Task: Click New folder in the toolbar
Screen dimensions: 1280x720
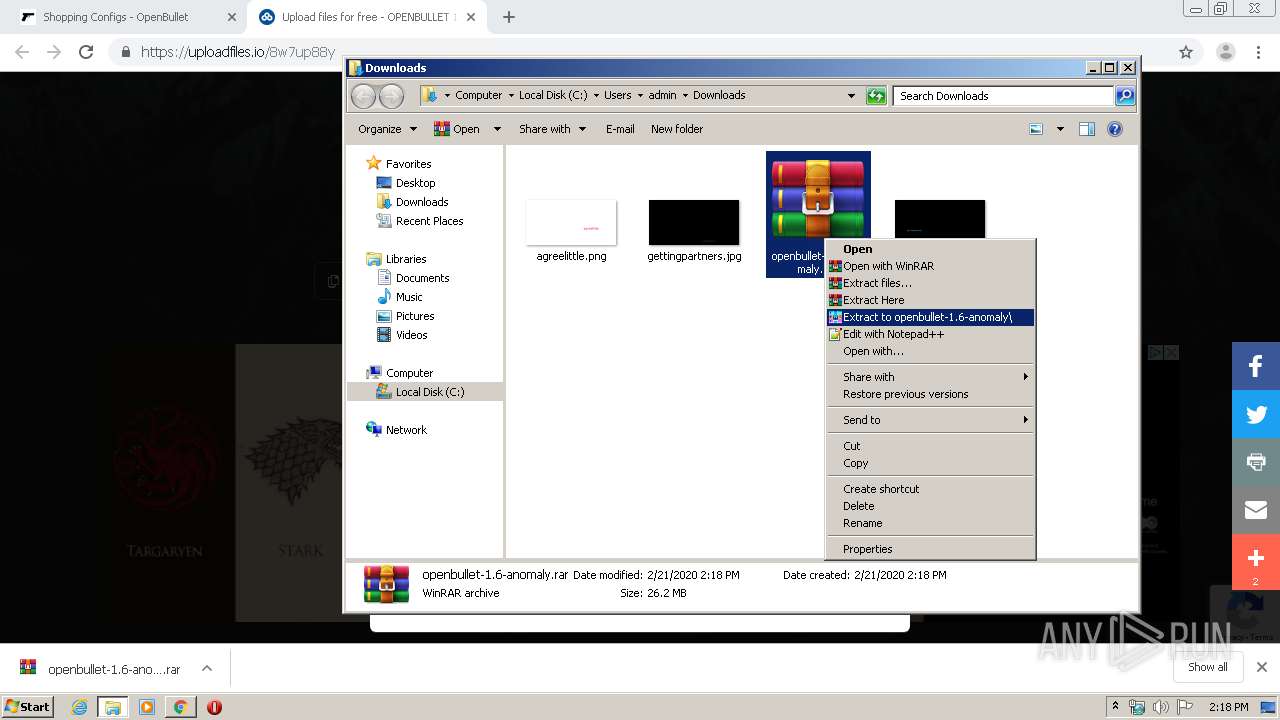Action: 677,129
